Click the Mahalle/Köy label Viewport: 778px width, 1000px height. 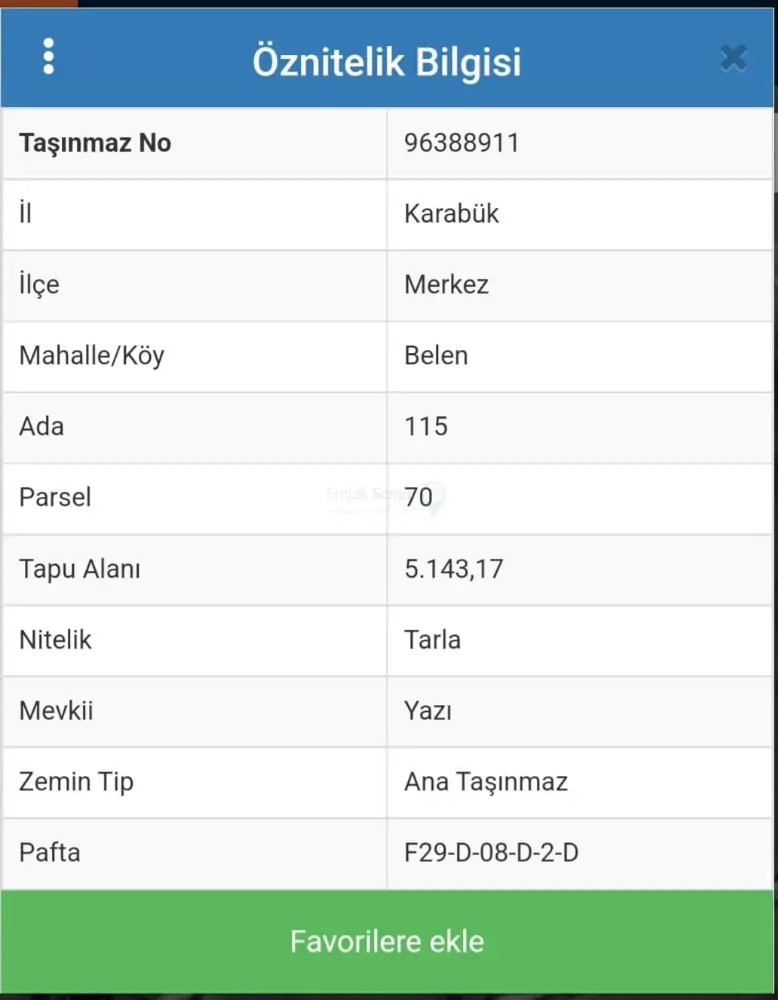tap(91, 356)
